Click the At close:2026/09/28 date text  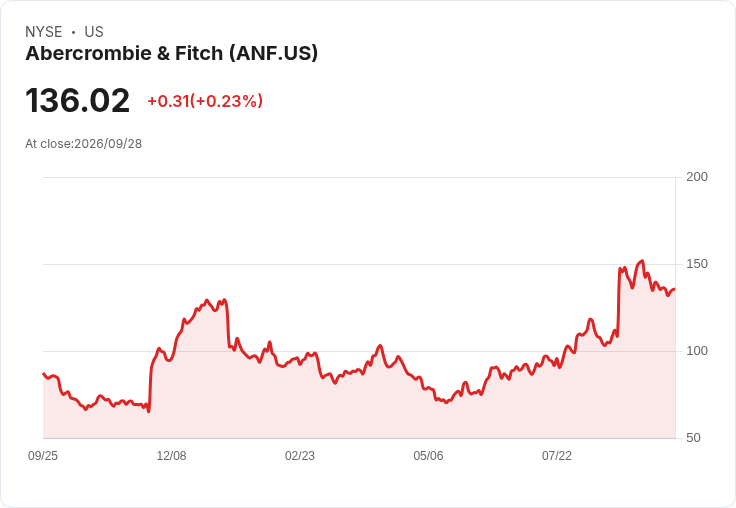tap(84, 144)
